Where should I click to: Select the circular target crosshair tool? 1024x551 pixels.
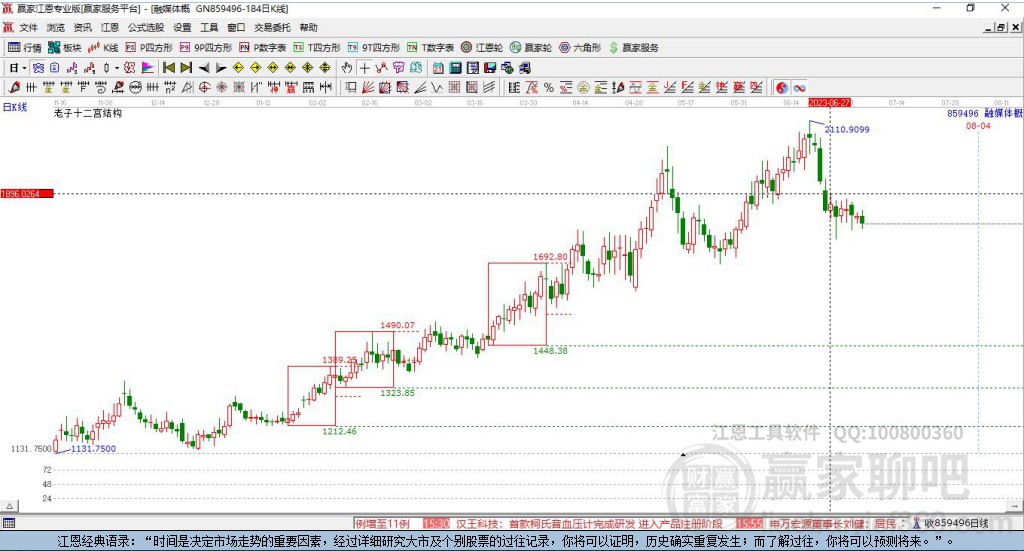pyautogui.click(x=204, y=87)
